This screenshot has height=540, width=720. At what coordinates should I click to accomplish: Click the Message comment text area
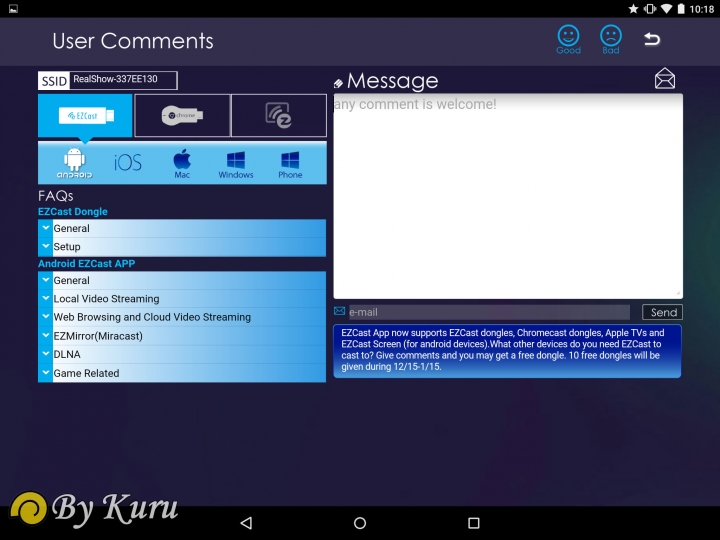pos(508,196)
